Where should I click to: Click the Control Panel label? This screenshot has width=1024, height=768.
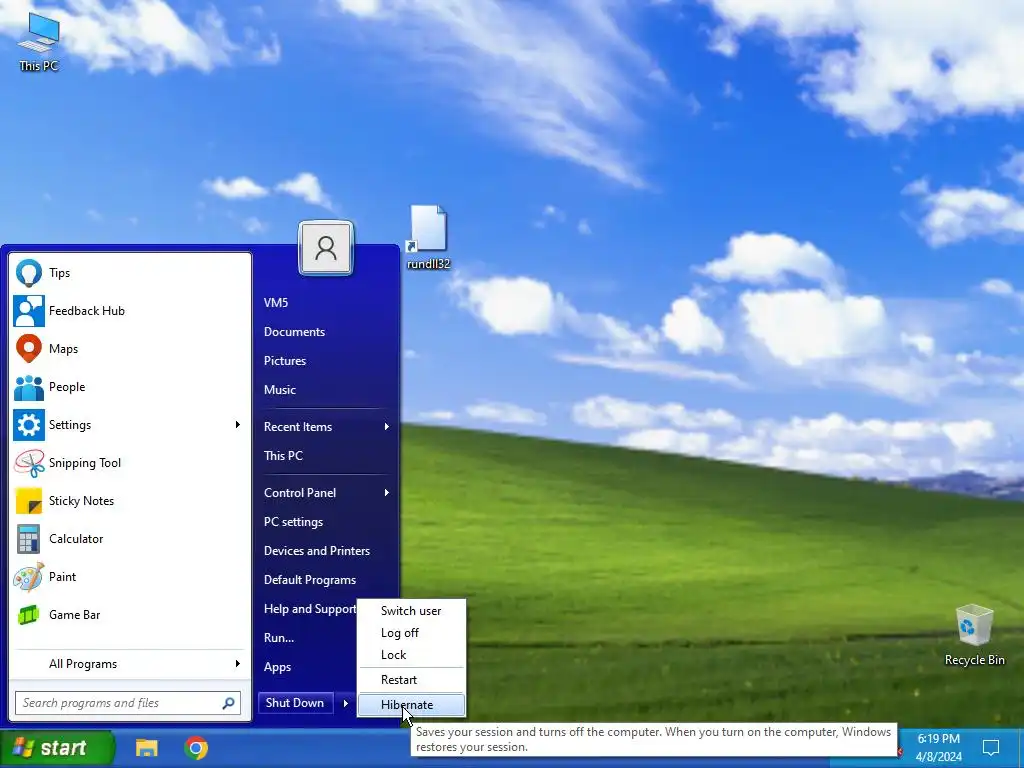click(300, 493)
